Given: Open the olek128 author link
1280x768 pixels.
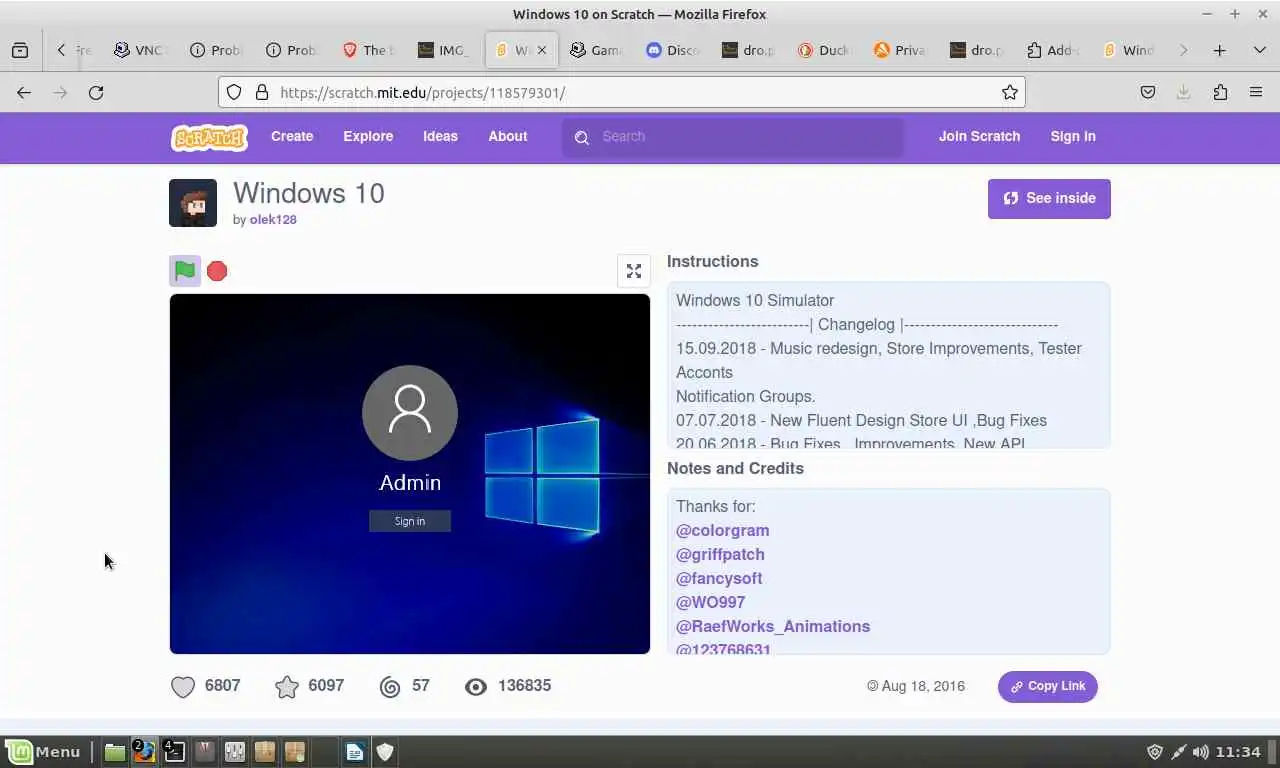Looking at the screenshot, I should coord(273,220).
